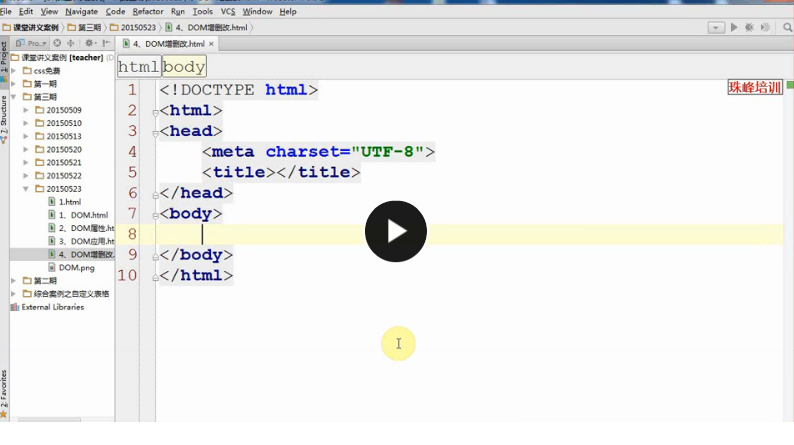The image size is (794, 445).
Task: Open the View menu
Action: pyautogui.click(x=49, y=11)
